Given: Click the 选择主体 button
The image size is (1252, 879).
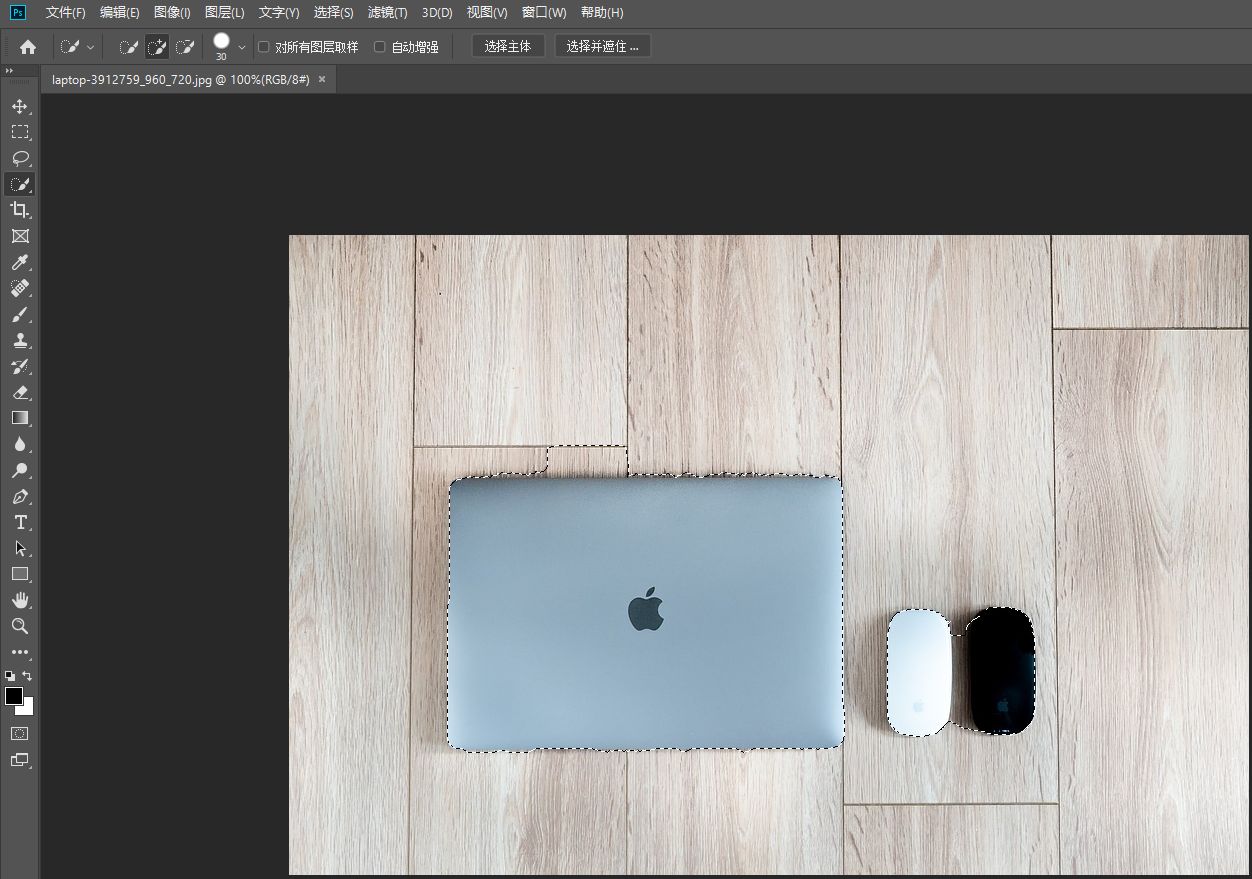Looking at the screenshot, I should point(508,46).
